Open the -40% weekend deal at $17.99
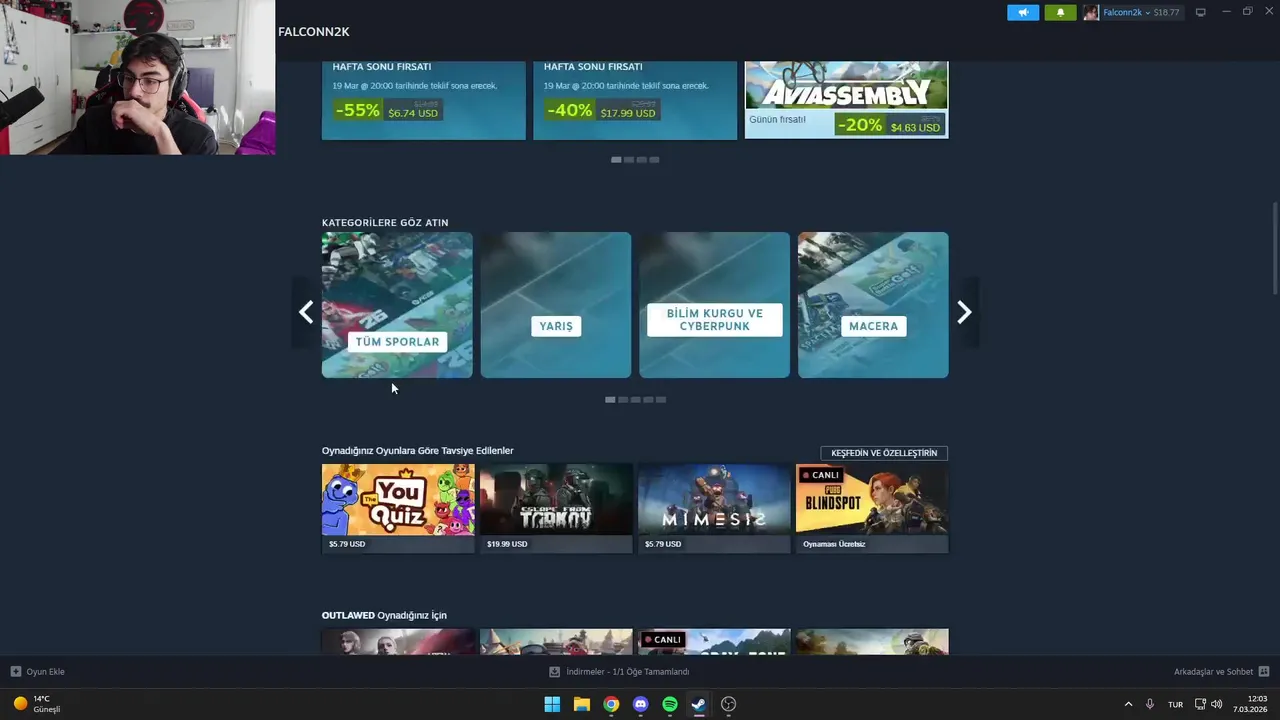Viewport: 1280px width, 720px height. [x=635, y=100]
